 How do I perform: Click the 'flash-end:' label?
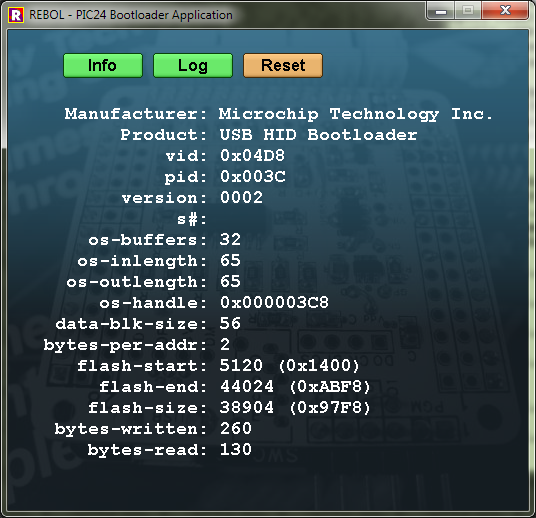tap(153, 387)
